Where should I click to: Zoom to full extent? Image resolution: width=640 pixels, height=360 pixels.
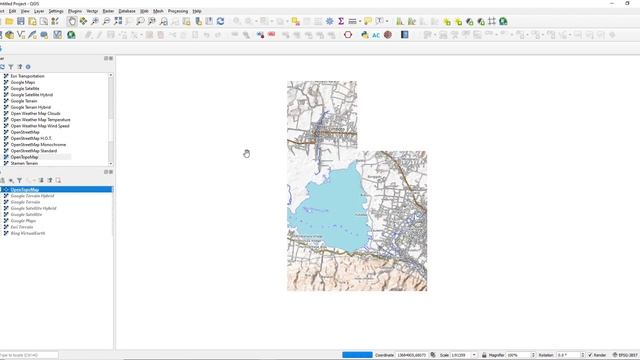click(x=118, y=21)
